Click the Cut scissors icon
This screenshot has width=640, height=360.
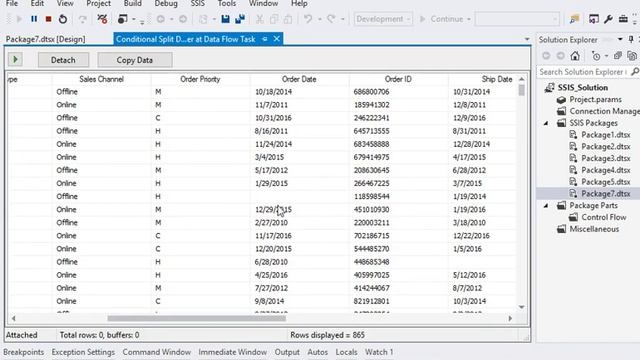[259, 19]
